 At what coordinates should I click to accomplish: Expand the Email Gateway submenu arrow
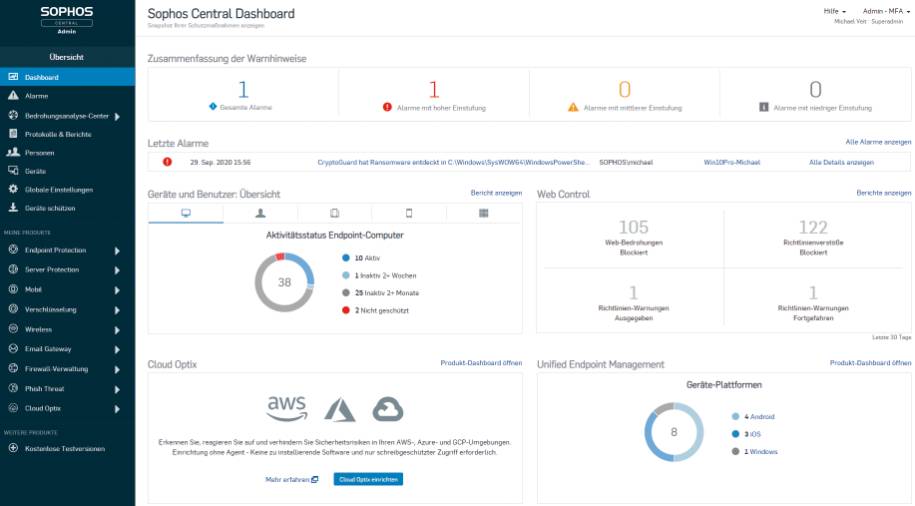pos(117,350)
